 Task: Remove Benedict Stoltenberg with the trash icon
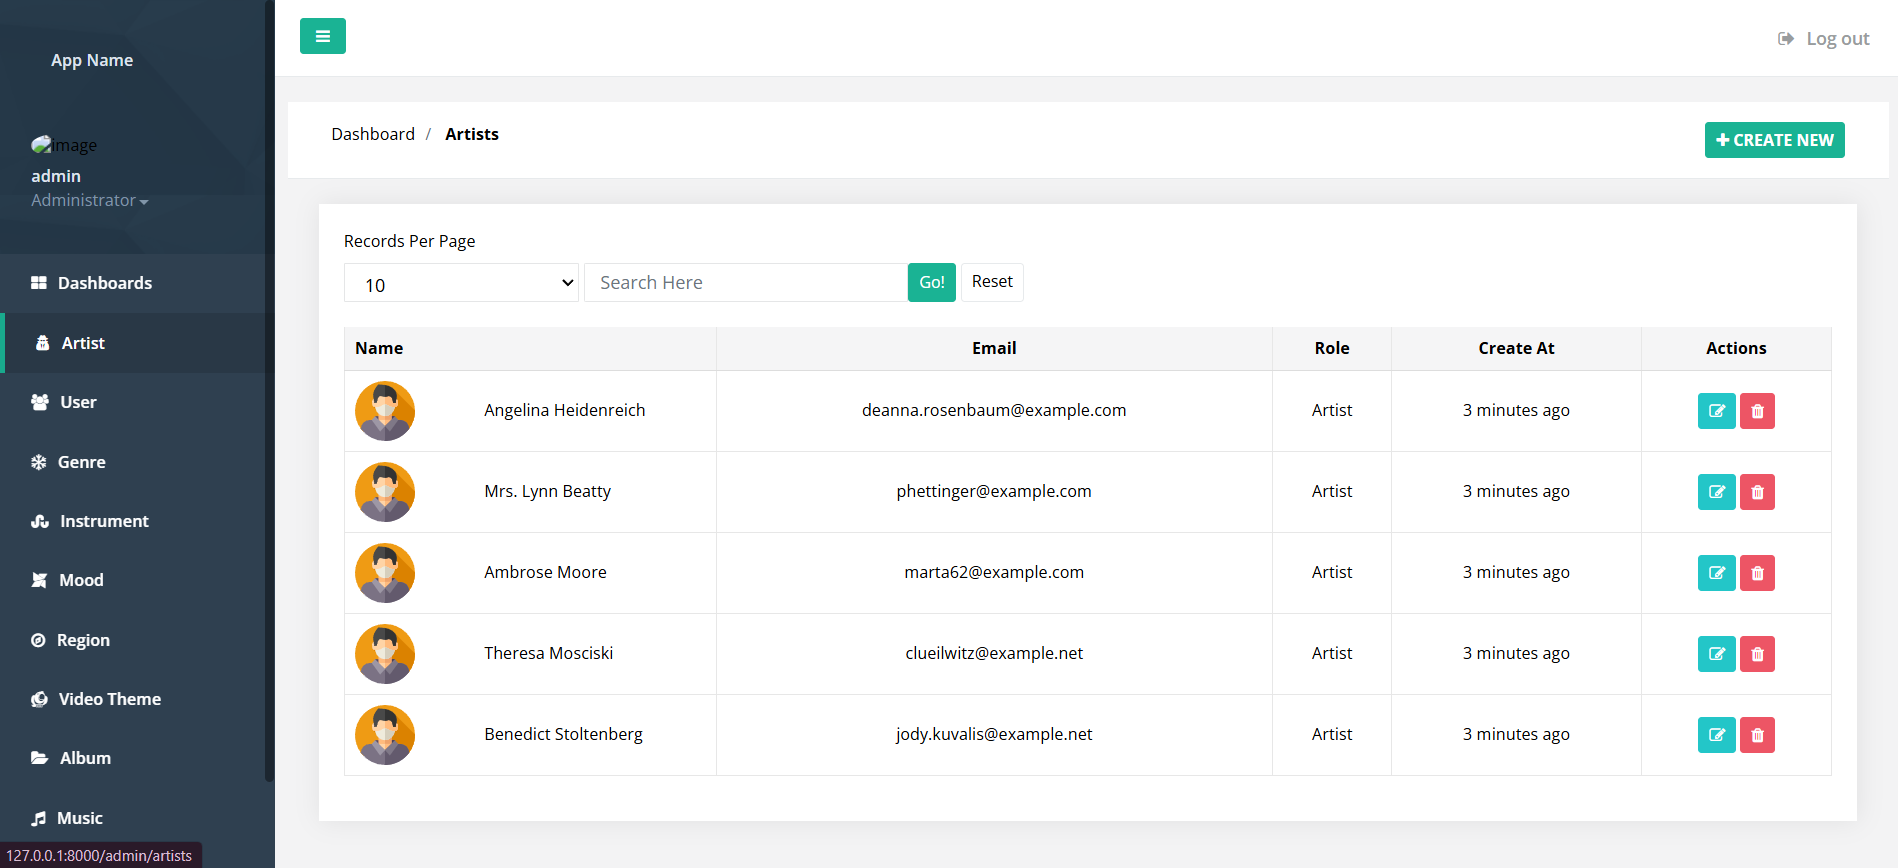pyautogui.click(x=1757, y=735)
